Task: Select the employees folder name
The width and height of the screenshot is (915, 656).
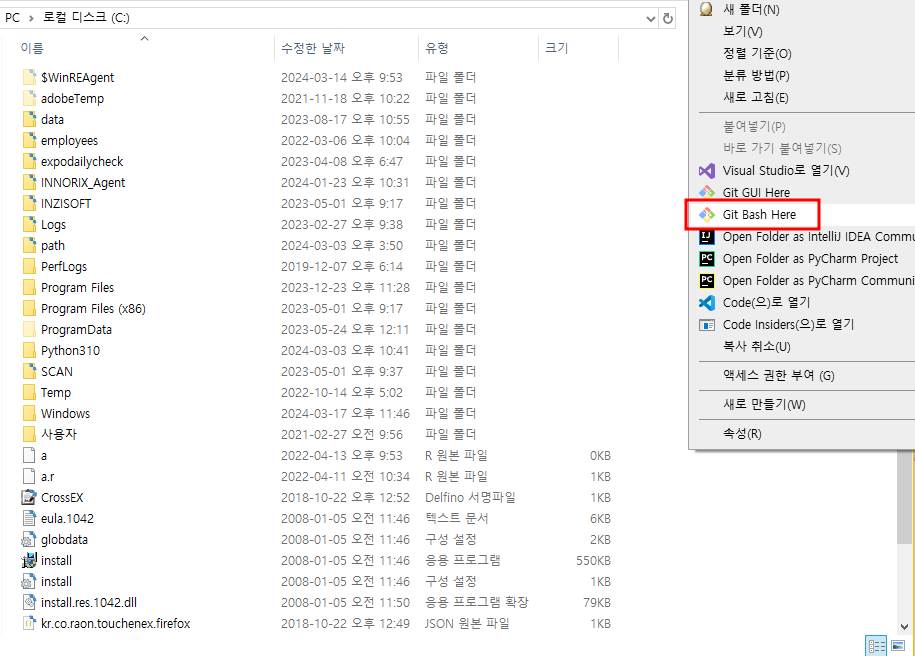Action: [x=69, y=141]
